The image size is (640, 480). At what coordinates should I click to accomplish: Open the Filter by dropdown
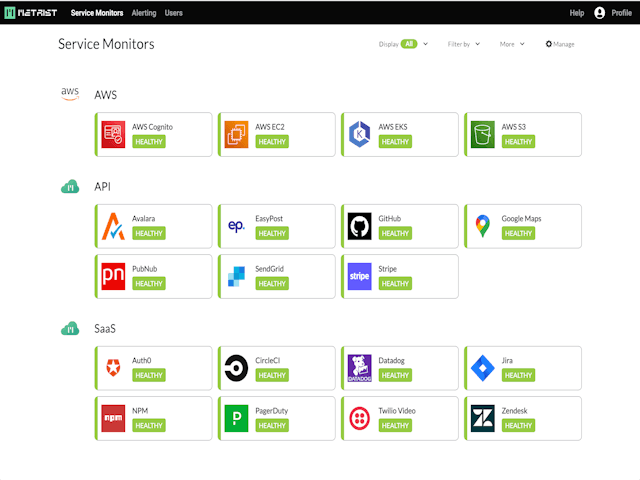coord(463,44)
